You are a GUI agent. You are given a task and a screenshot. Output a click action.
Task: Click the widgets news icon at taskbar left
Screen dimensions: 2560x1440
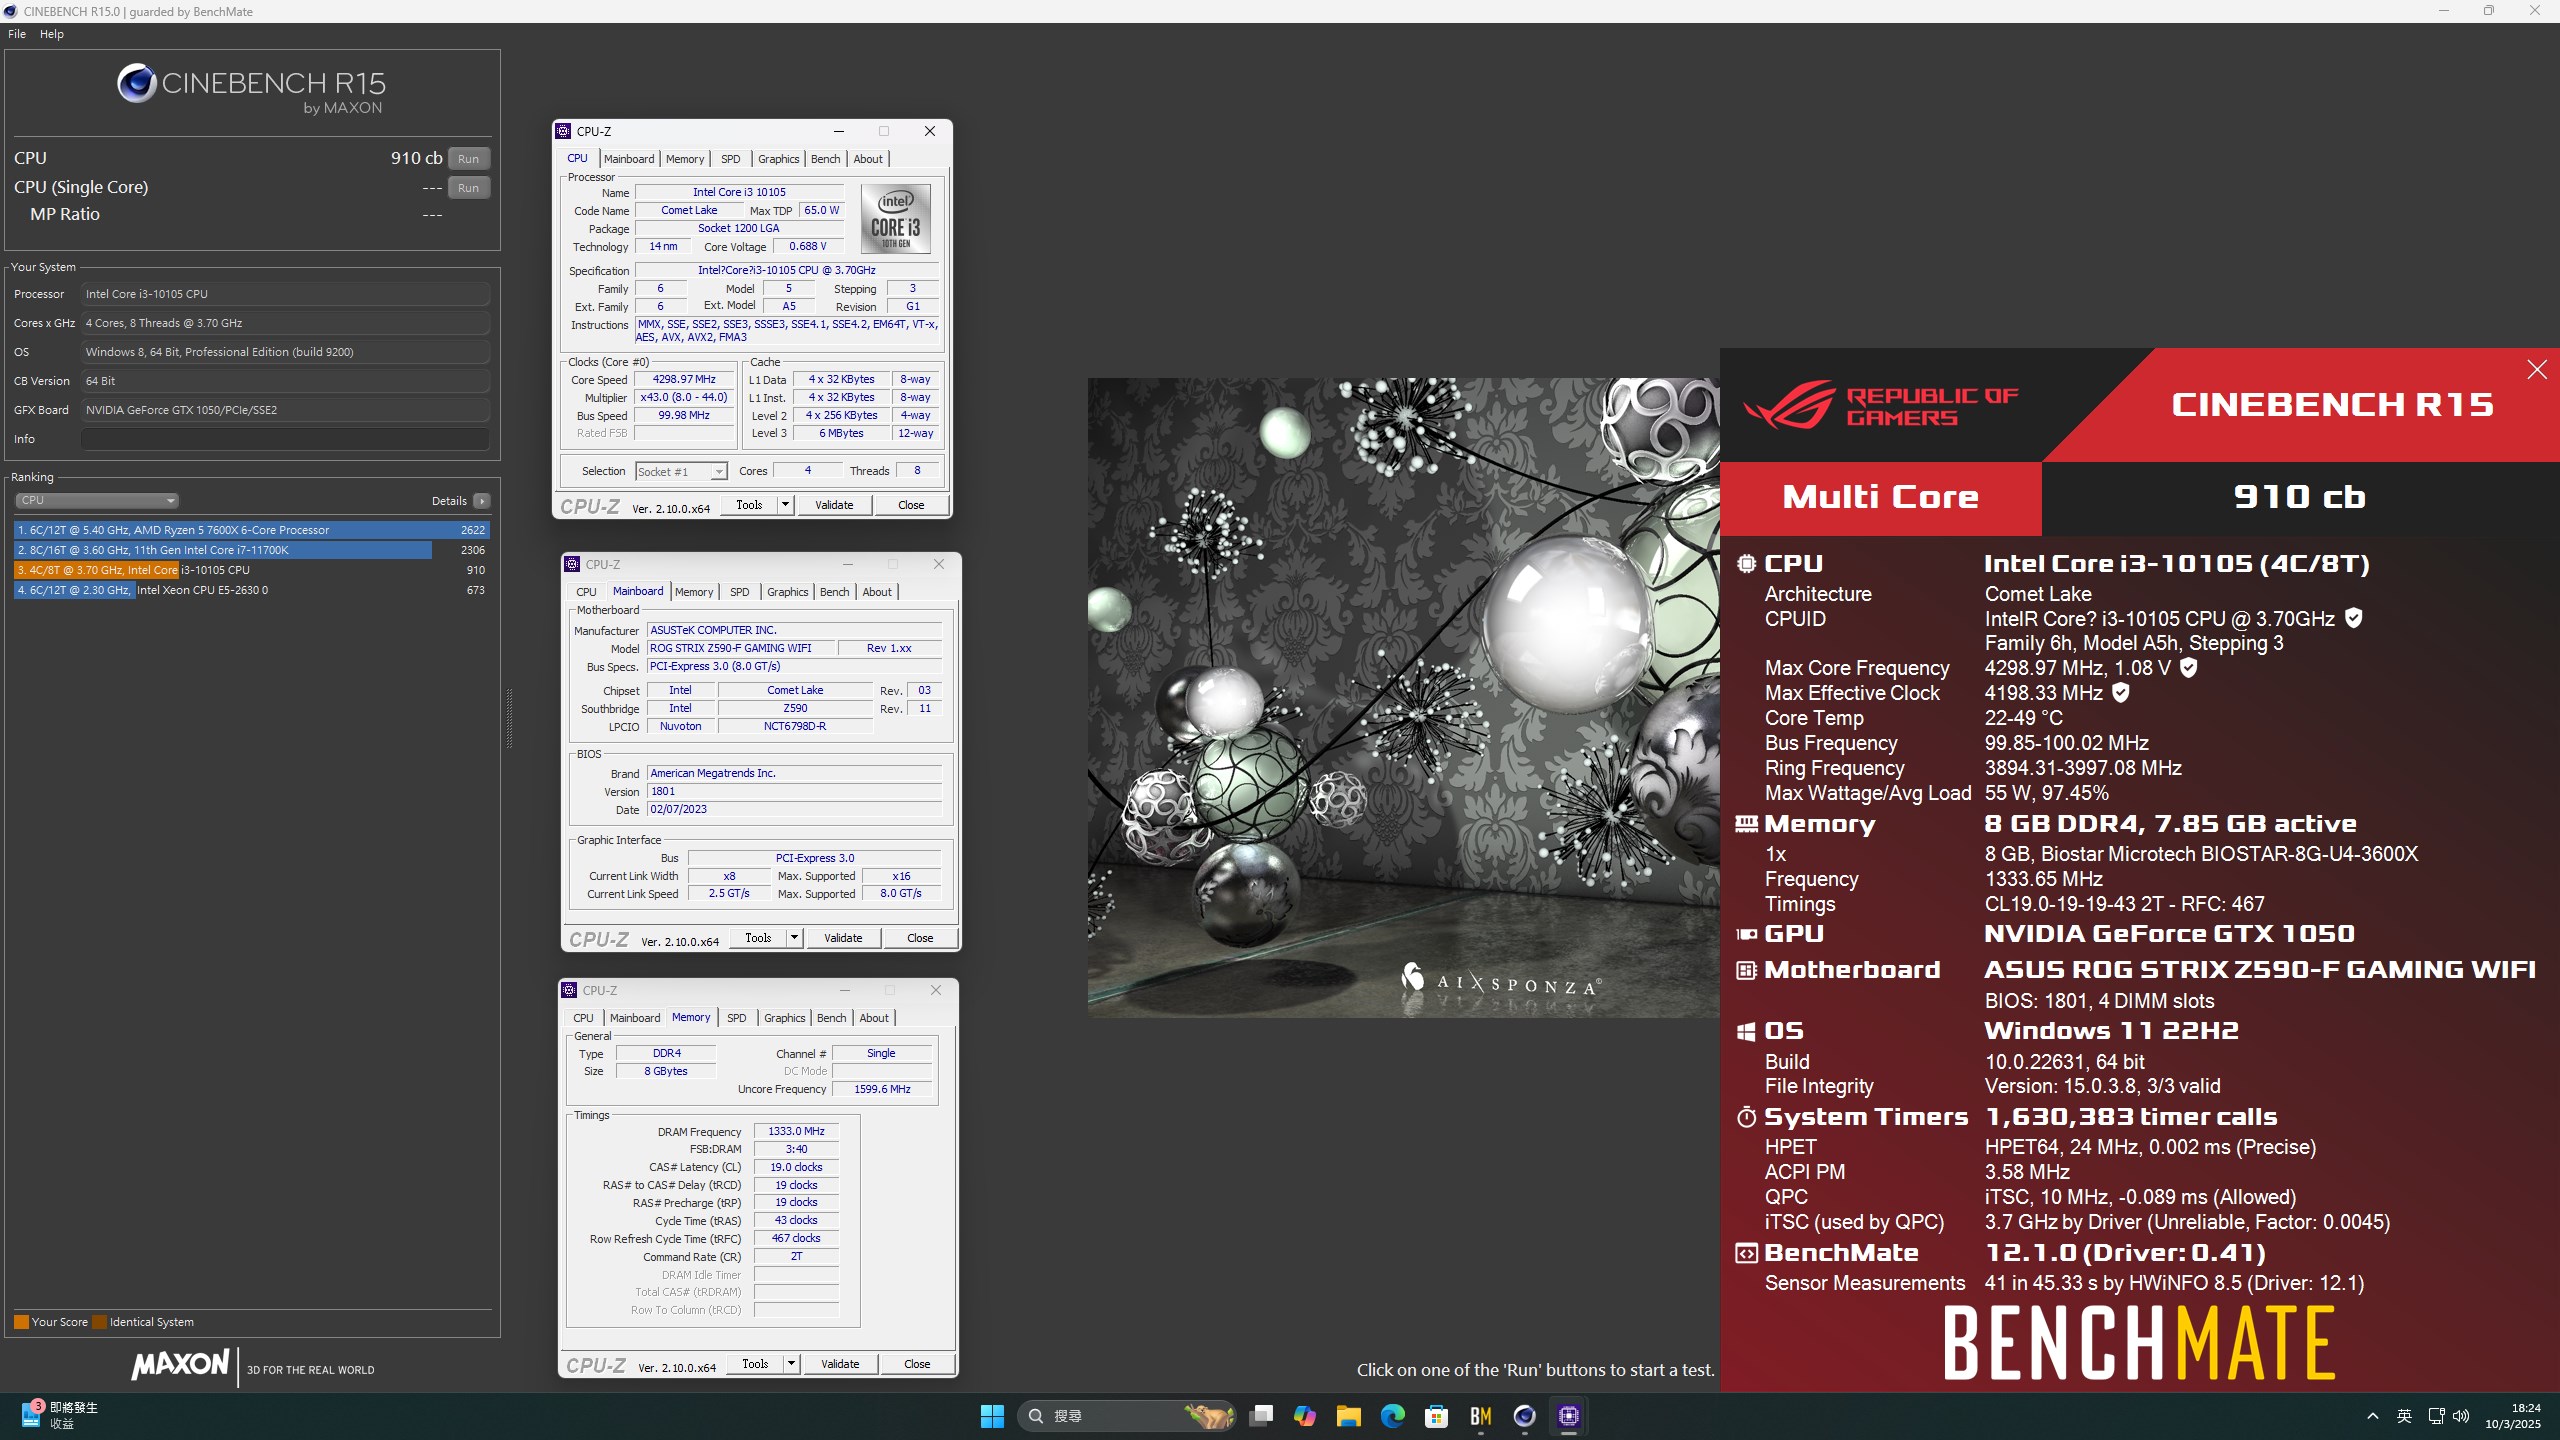pos(32,1416)
